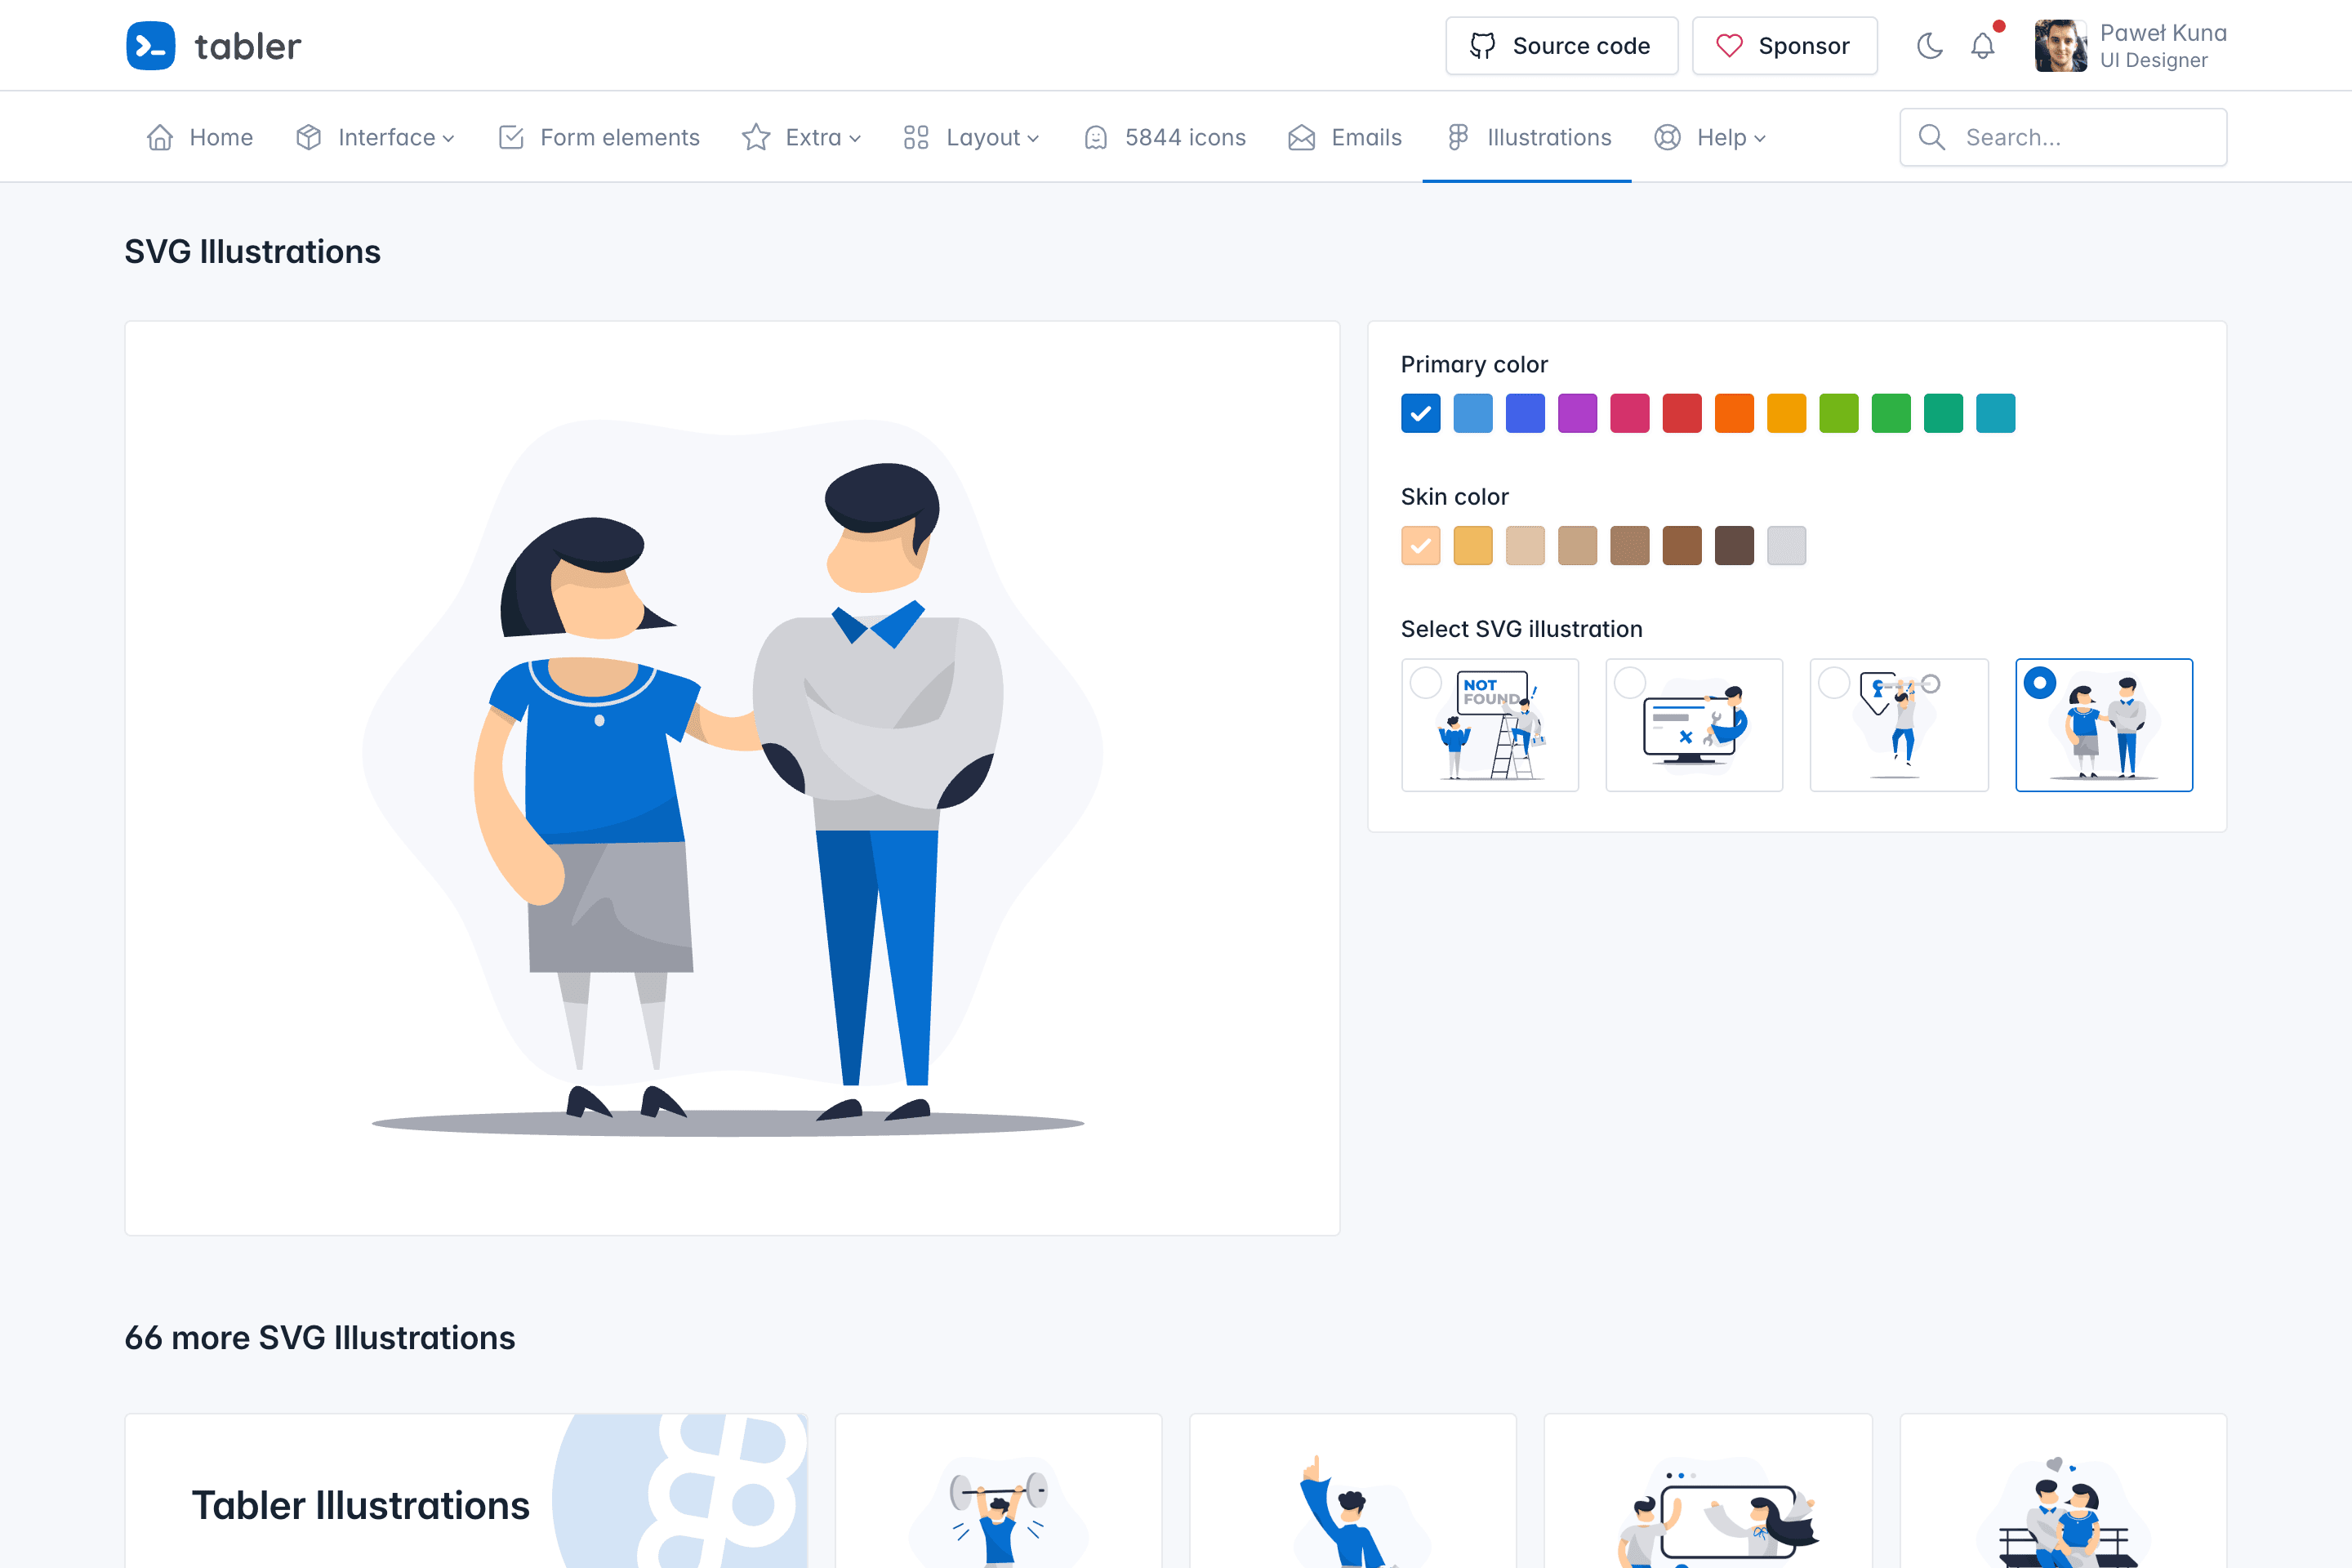
Task: Open the Home page via house icon
Action: 160,137
